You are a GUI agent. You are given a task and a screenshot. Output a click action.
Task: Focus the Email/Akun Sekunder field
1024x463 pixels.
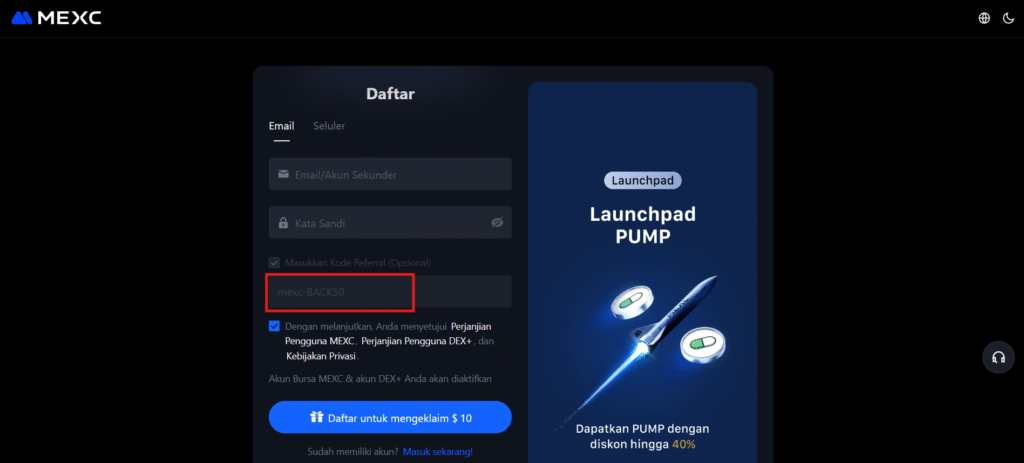click(x=390, y=174)
